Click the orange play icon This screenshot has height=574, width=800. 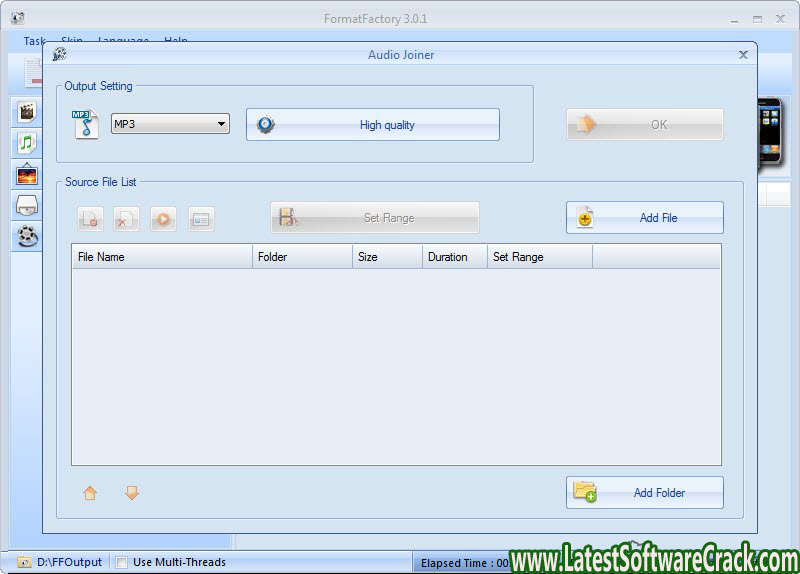pos(163,219)
